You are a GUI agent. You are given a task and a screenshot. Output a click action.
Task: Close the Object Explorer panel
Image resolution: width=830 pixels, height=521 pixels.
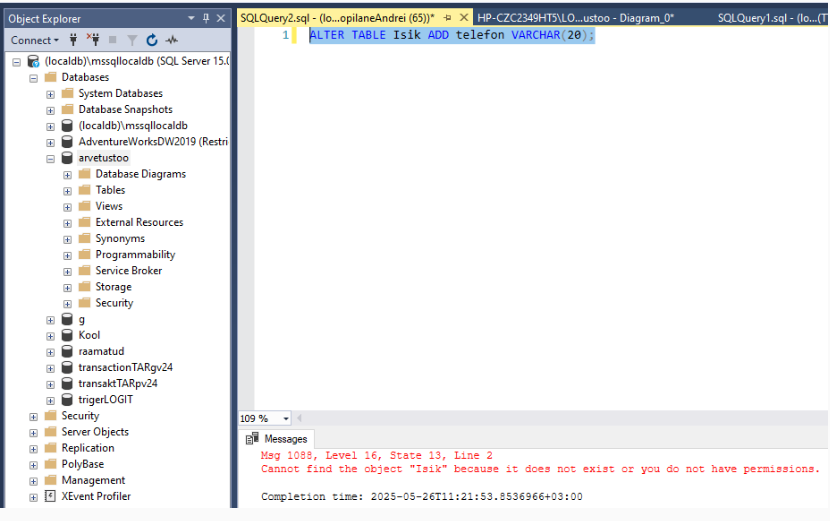coord(221,18)
